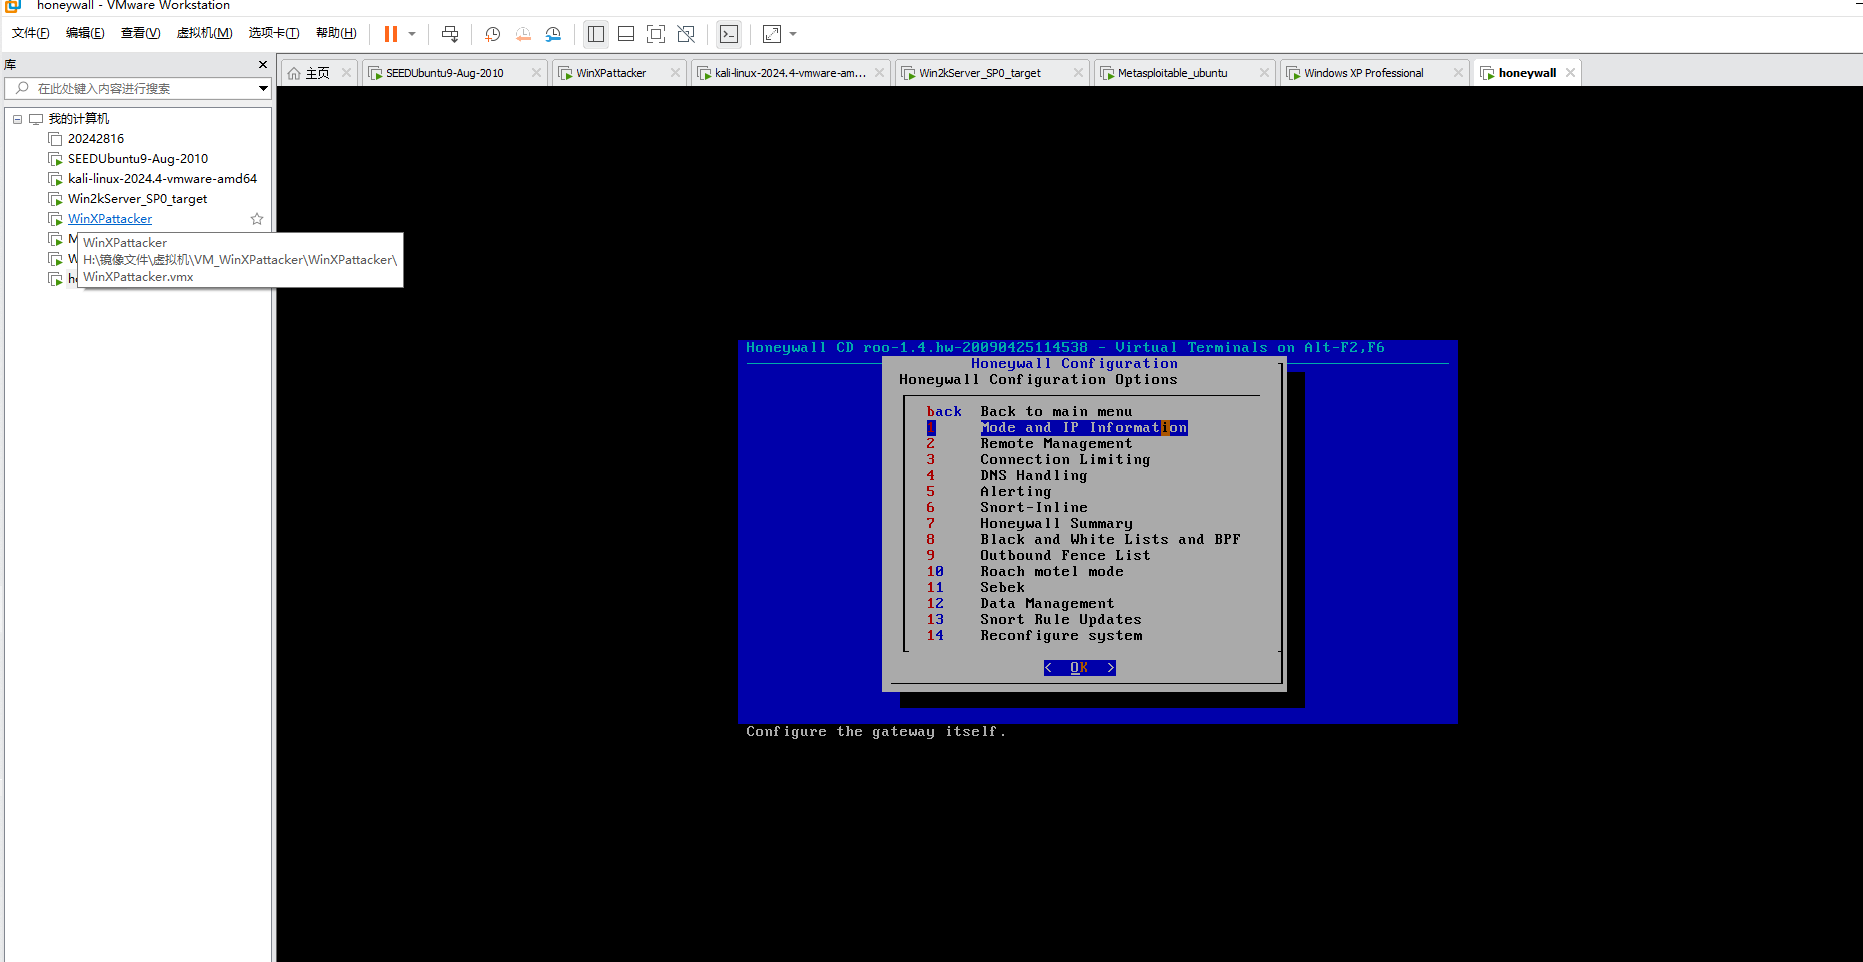
Task: Toggle the console view toolbar icon
Action: click(x=729, y=34)
